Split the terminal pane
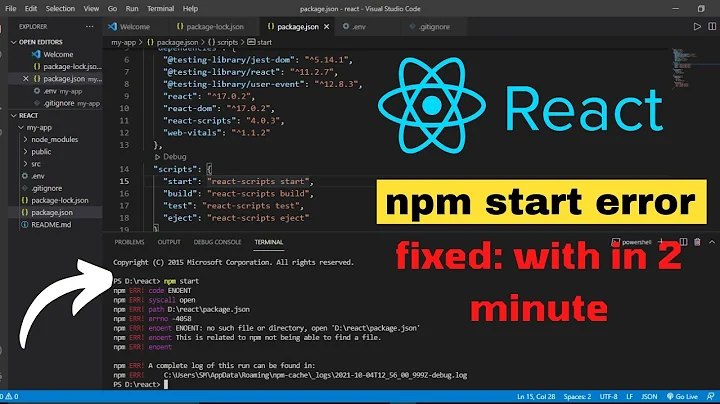This screenshot has width=720, height=404. click(683, 242)
